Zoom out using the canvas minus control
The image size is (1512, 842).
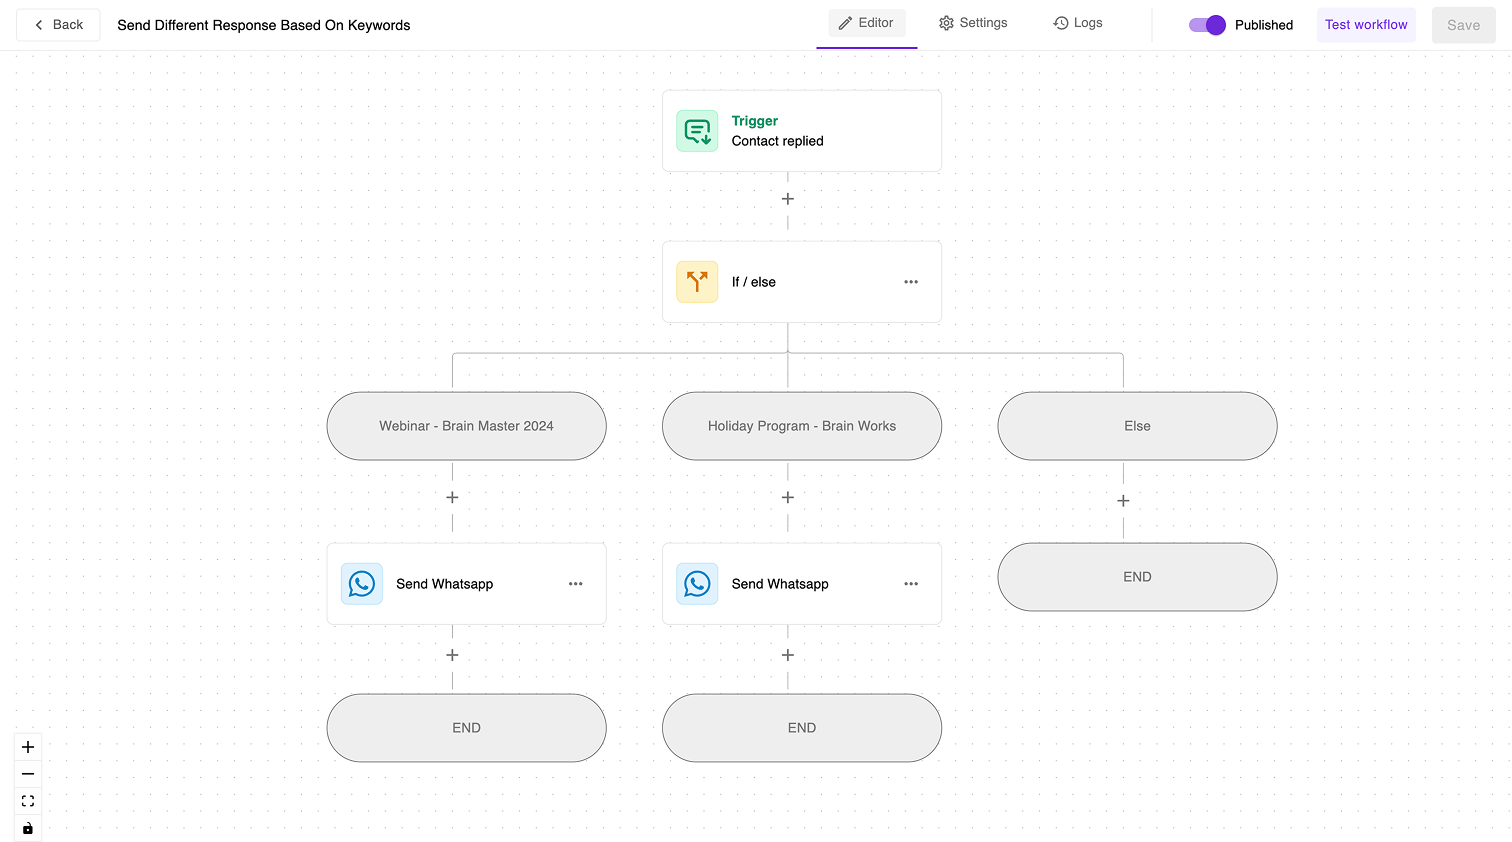coord(27,773)
